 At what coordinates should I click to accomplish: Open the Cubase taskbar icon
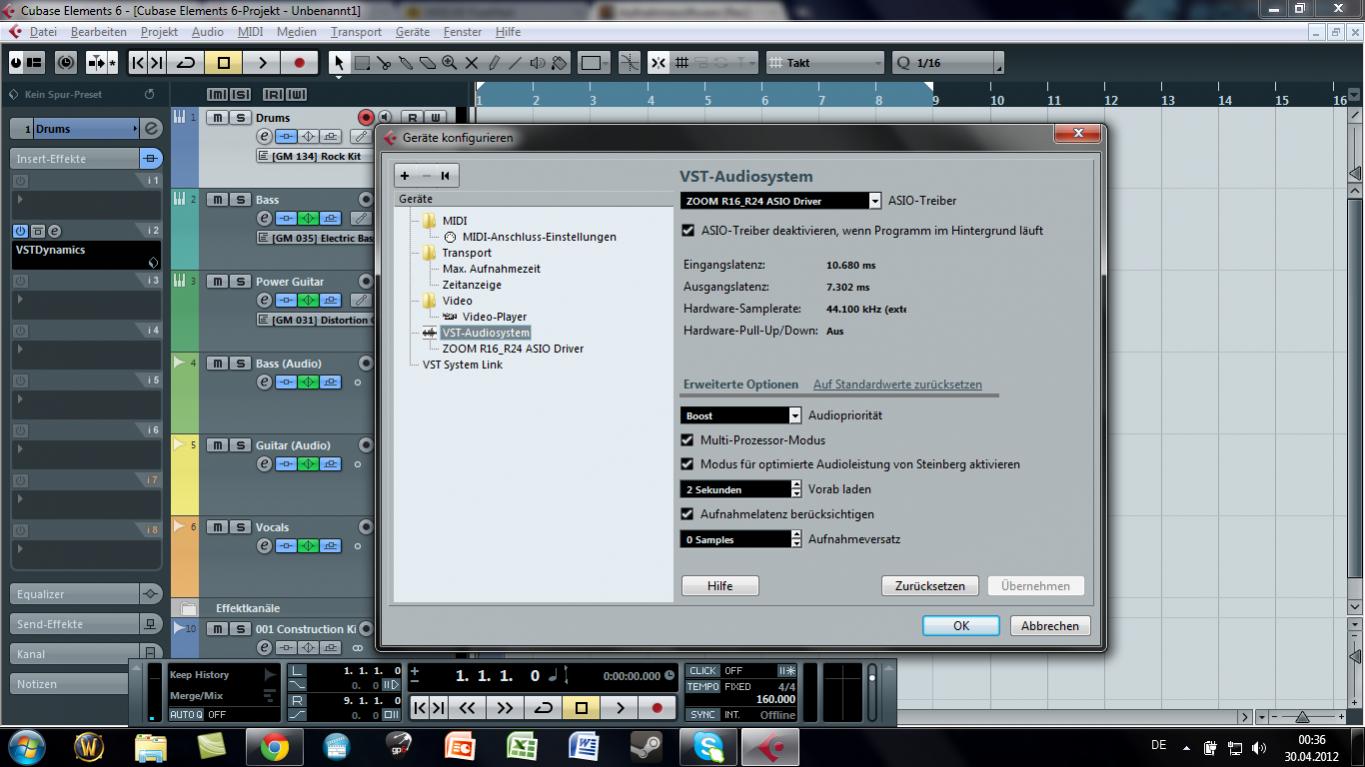[x=770, y=746]
